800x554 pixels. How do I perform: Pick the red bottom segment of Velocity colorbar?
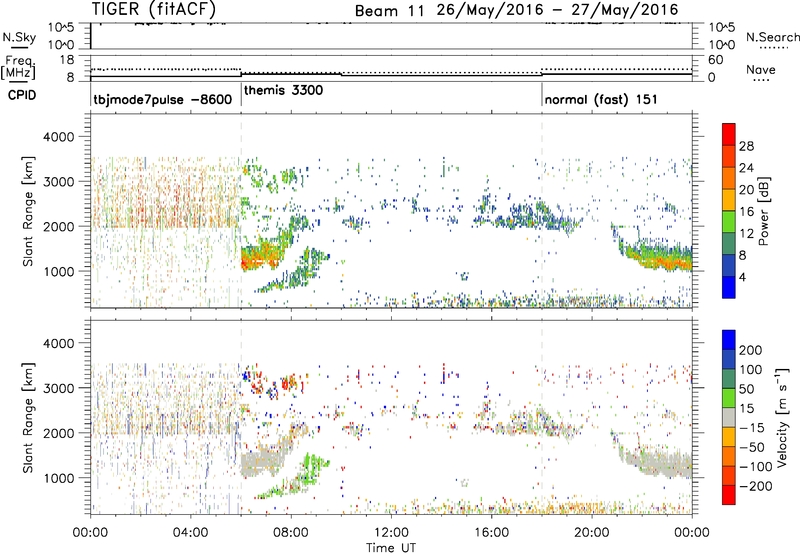pyautogui.click(x=729, y=495)
